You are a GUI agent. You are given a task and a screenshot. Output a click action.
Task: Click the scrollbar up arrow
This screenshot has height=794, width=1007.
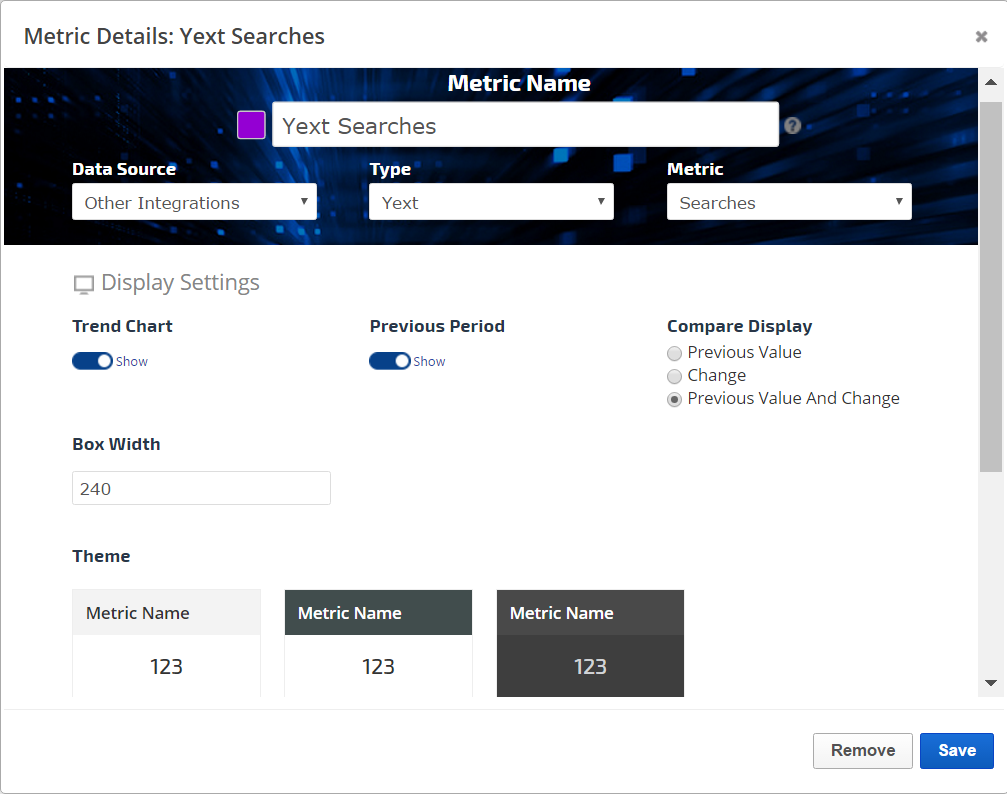pyautogui.click(x=990, y=83)
